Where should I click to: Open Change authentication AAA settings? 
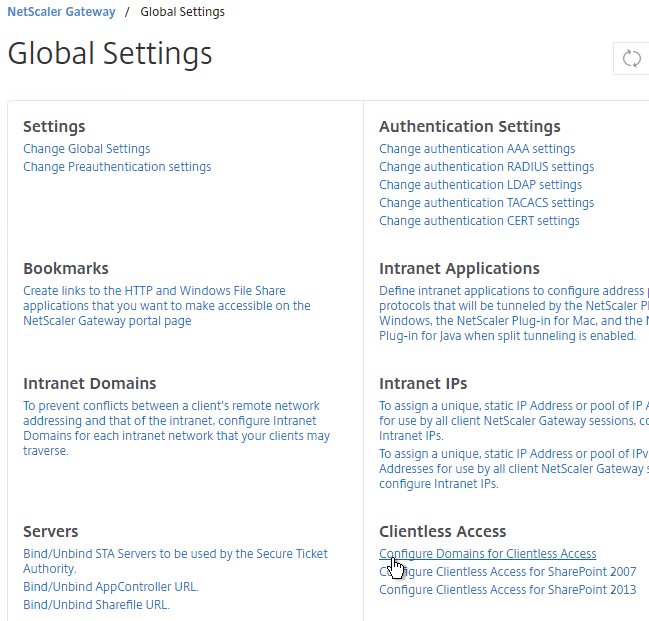pyautogui.click(x=477, y=149)
